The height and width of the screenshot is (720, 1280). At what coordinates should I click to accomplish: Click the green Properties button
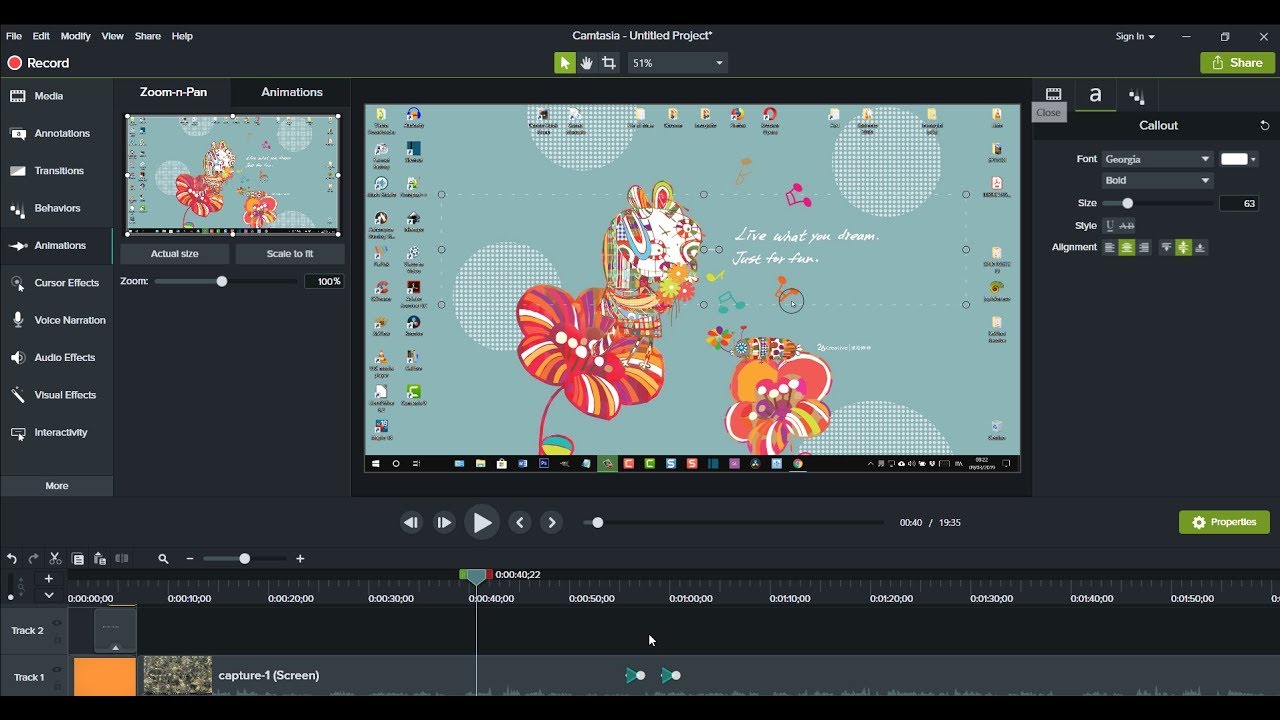point(1224,522)
